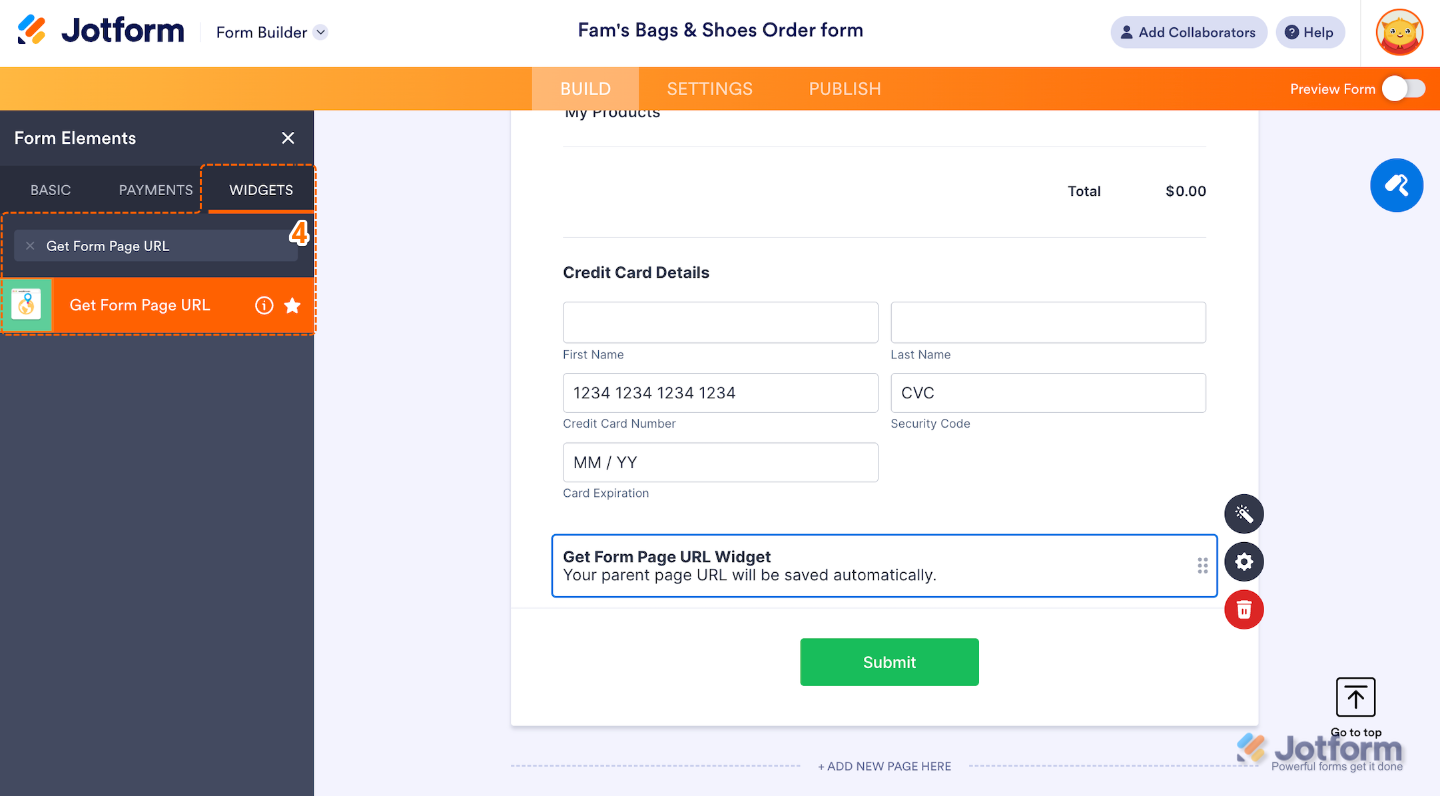
Task: Switch to the PAYMENTS tab
Action: click(154, 190)
